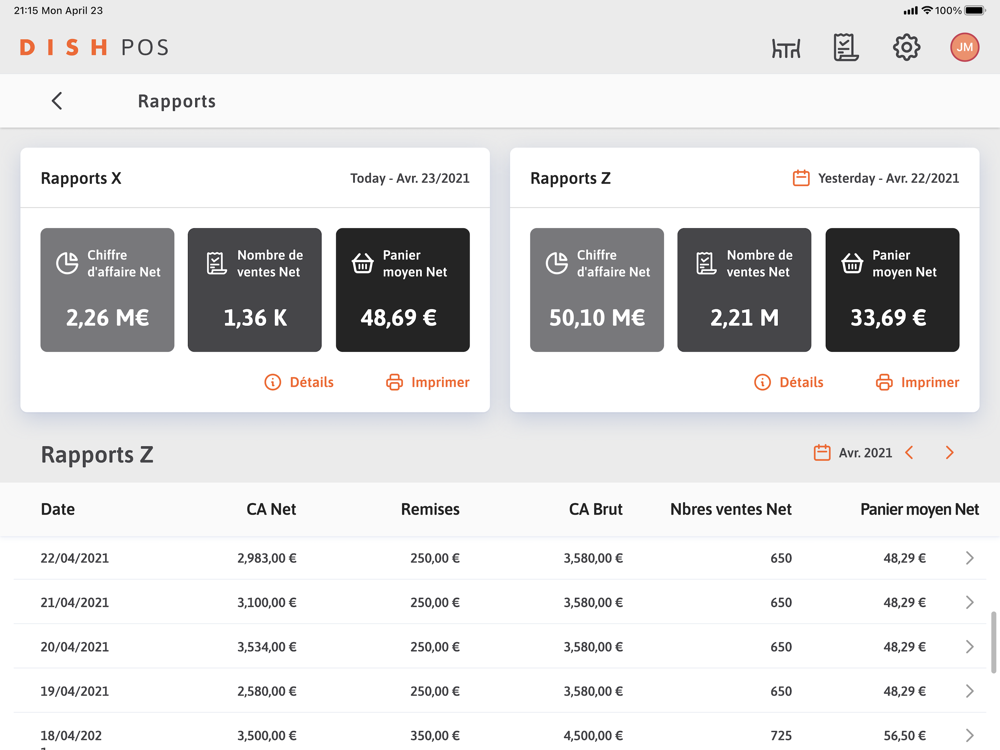Expand the 19/04/2021 report row chevron
Screen dimensions: 1000x750
click(969, 691)
